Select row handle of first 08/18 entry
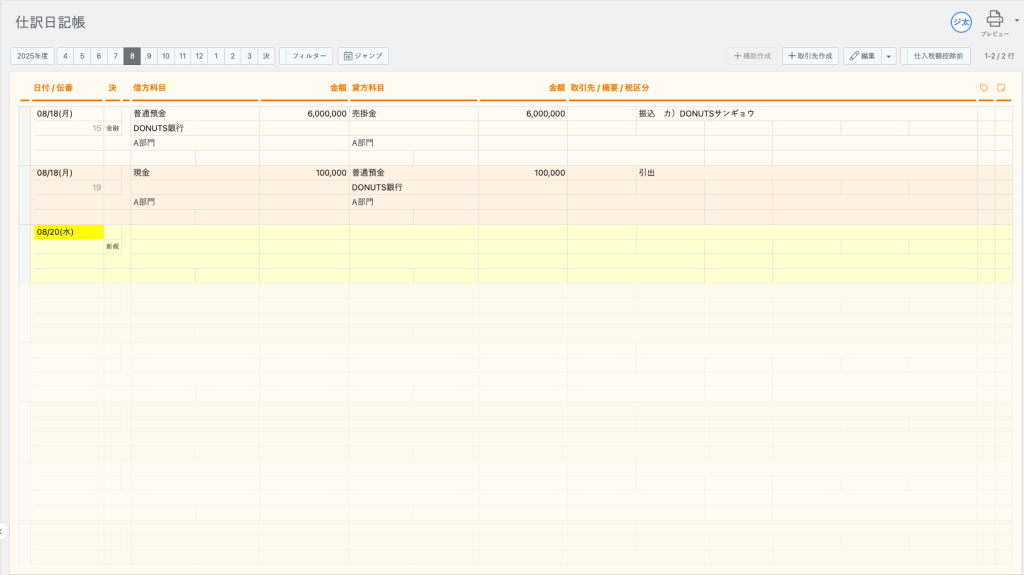This screenshot has height=575, width=1024. click(x=25, y=135)
